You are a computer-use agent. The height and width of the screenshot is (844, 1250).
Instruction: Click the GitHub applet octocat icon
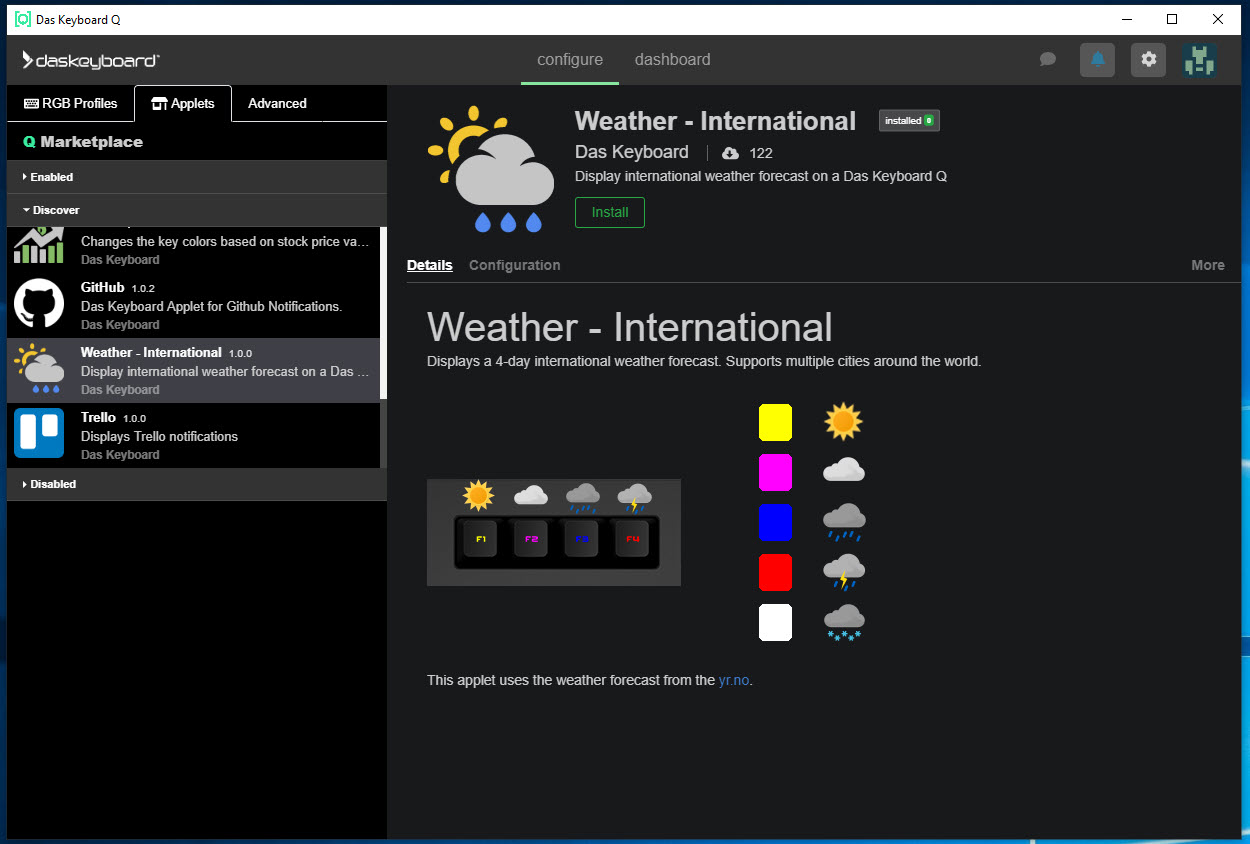click(x=39, y=303)
